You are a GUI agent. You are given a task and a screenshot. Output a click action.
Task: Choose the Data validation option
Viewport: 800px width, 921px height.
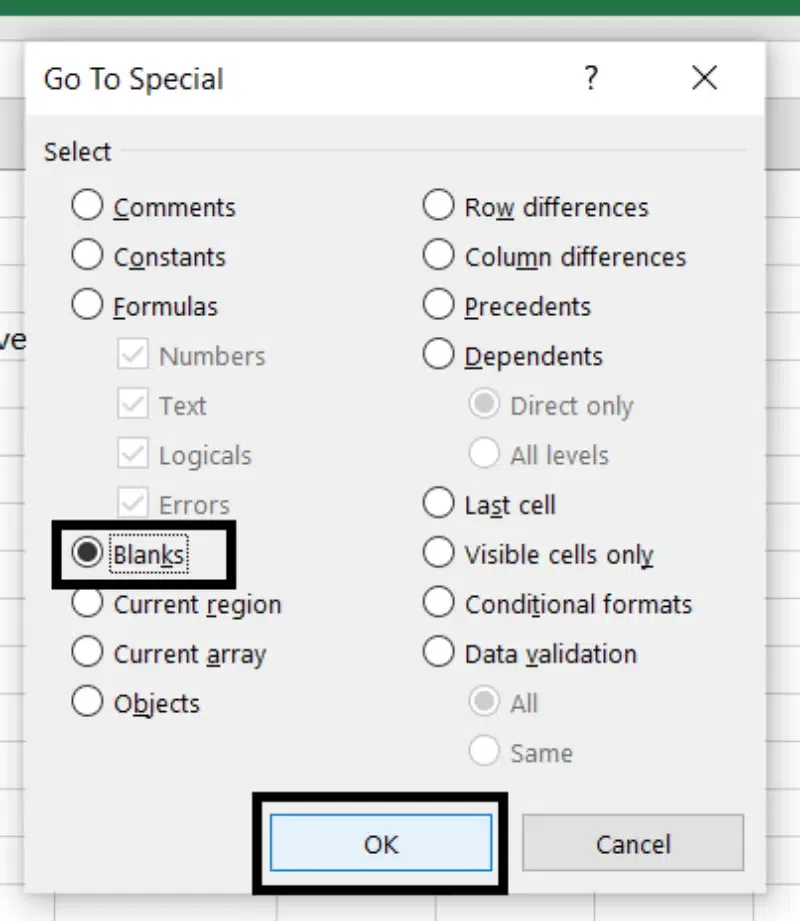pyautogui.click(x=439, y=653)
